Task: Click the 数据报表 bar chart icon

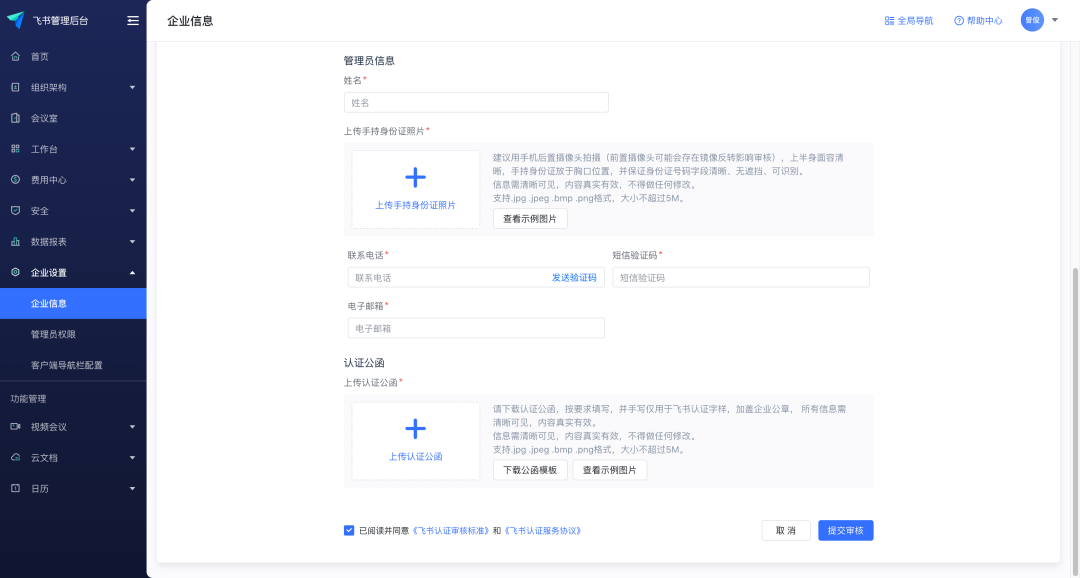Action: click(x=15, y=242)
